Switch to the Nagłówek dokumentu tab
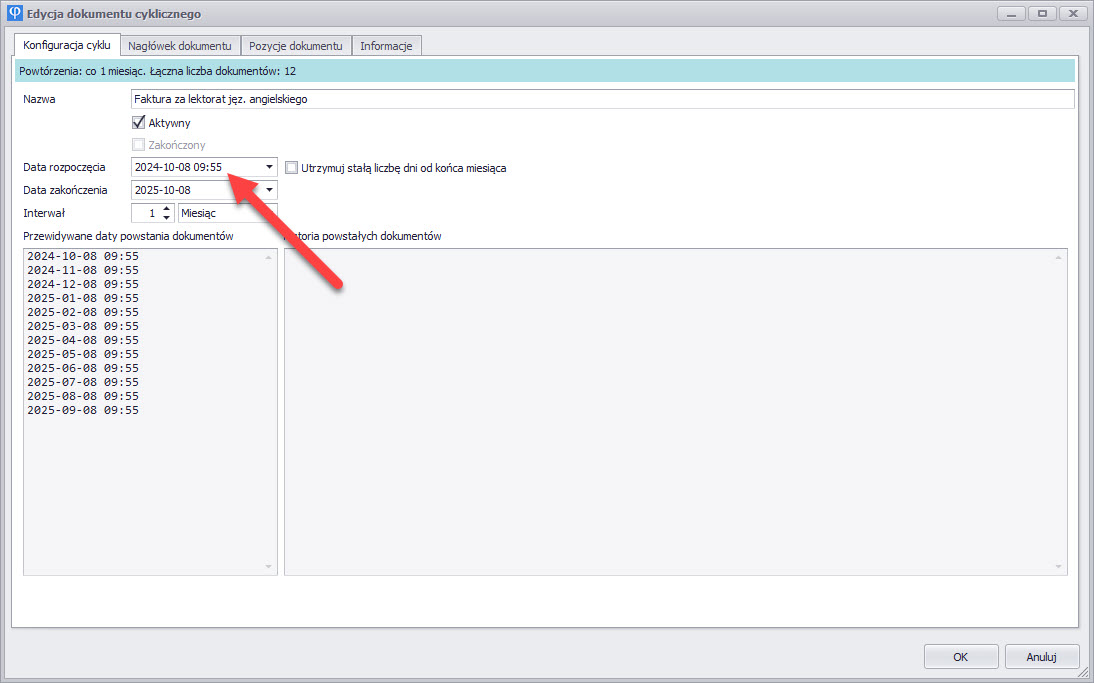Image resolution: width=1094 pixels, height=683 pixels. point(180,46)
